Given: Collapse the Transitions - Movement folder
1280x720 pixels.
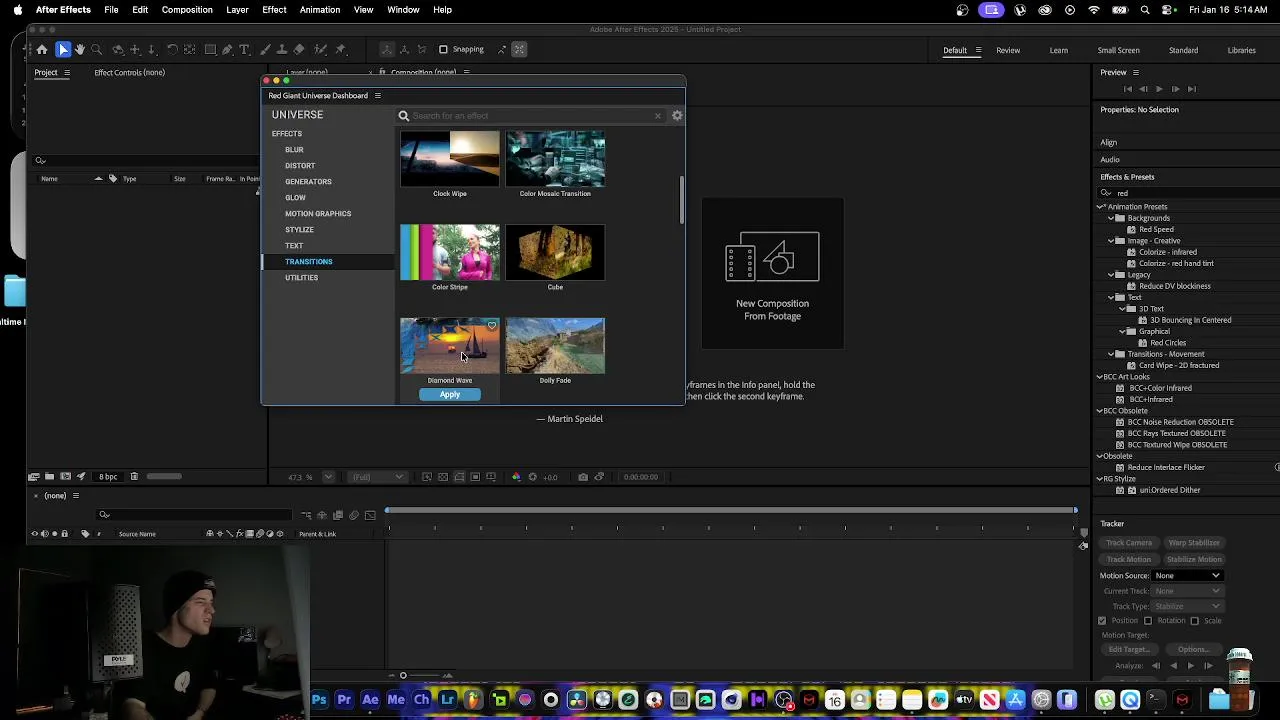Looking at the screenshot, I should pyautogui.click(x=1111, y=354).
